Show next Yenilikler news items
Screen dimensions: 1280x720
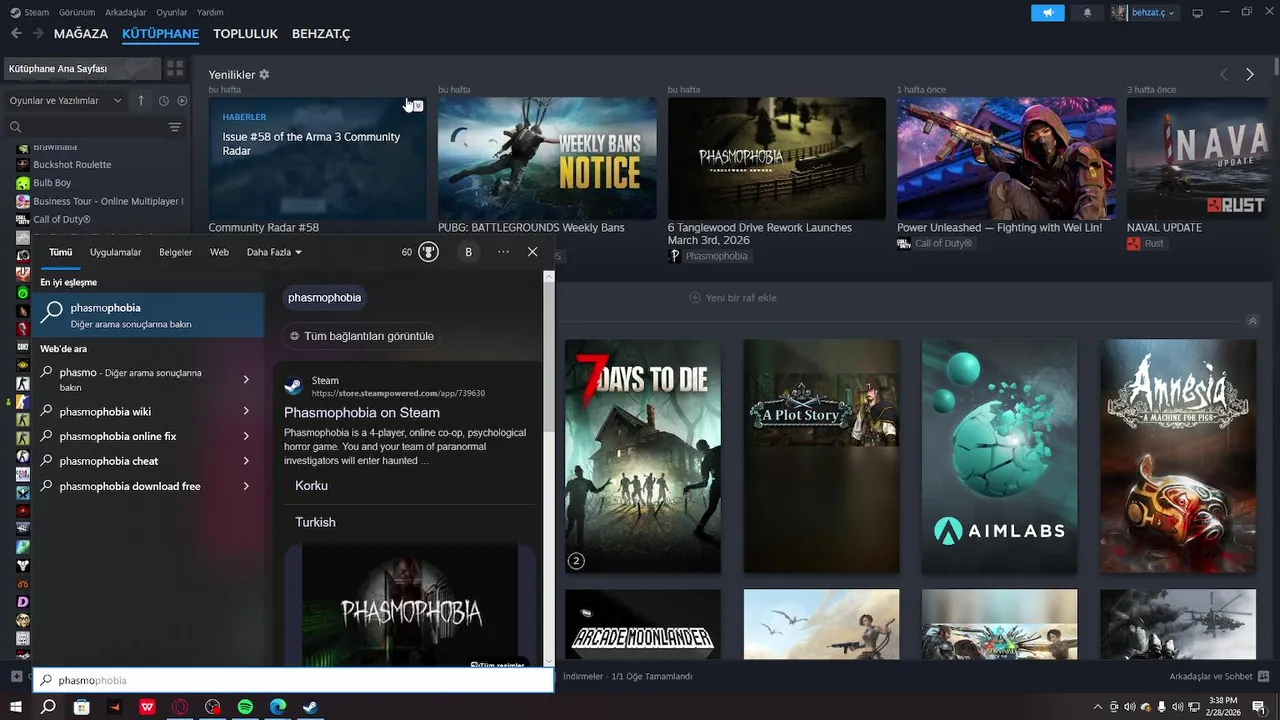tap(1250, 75)
